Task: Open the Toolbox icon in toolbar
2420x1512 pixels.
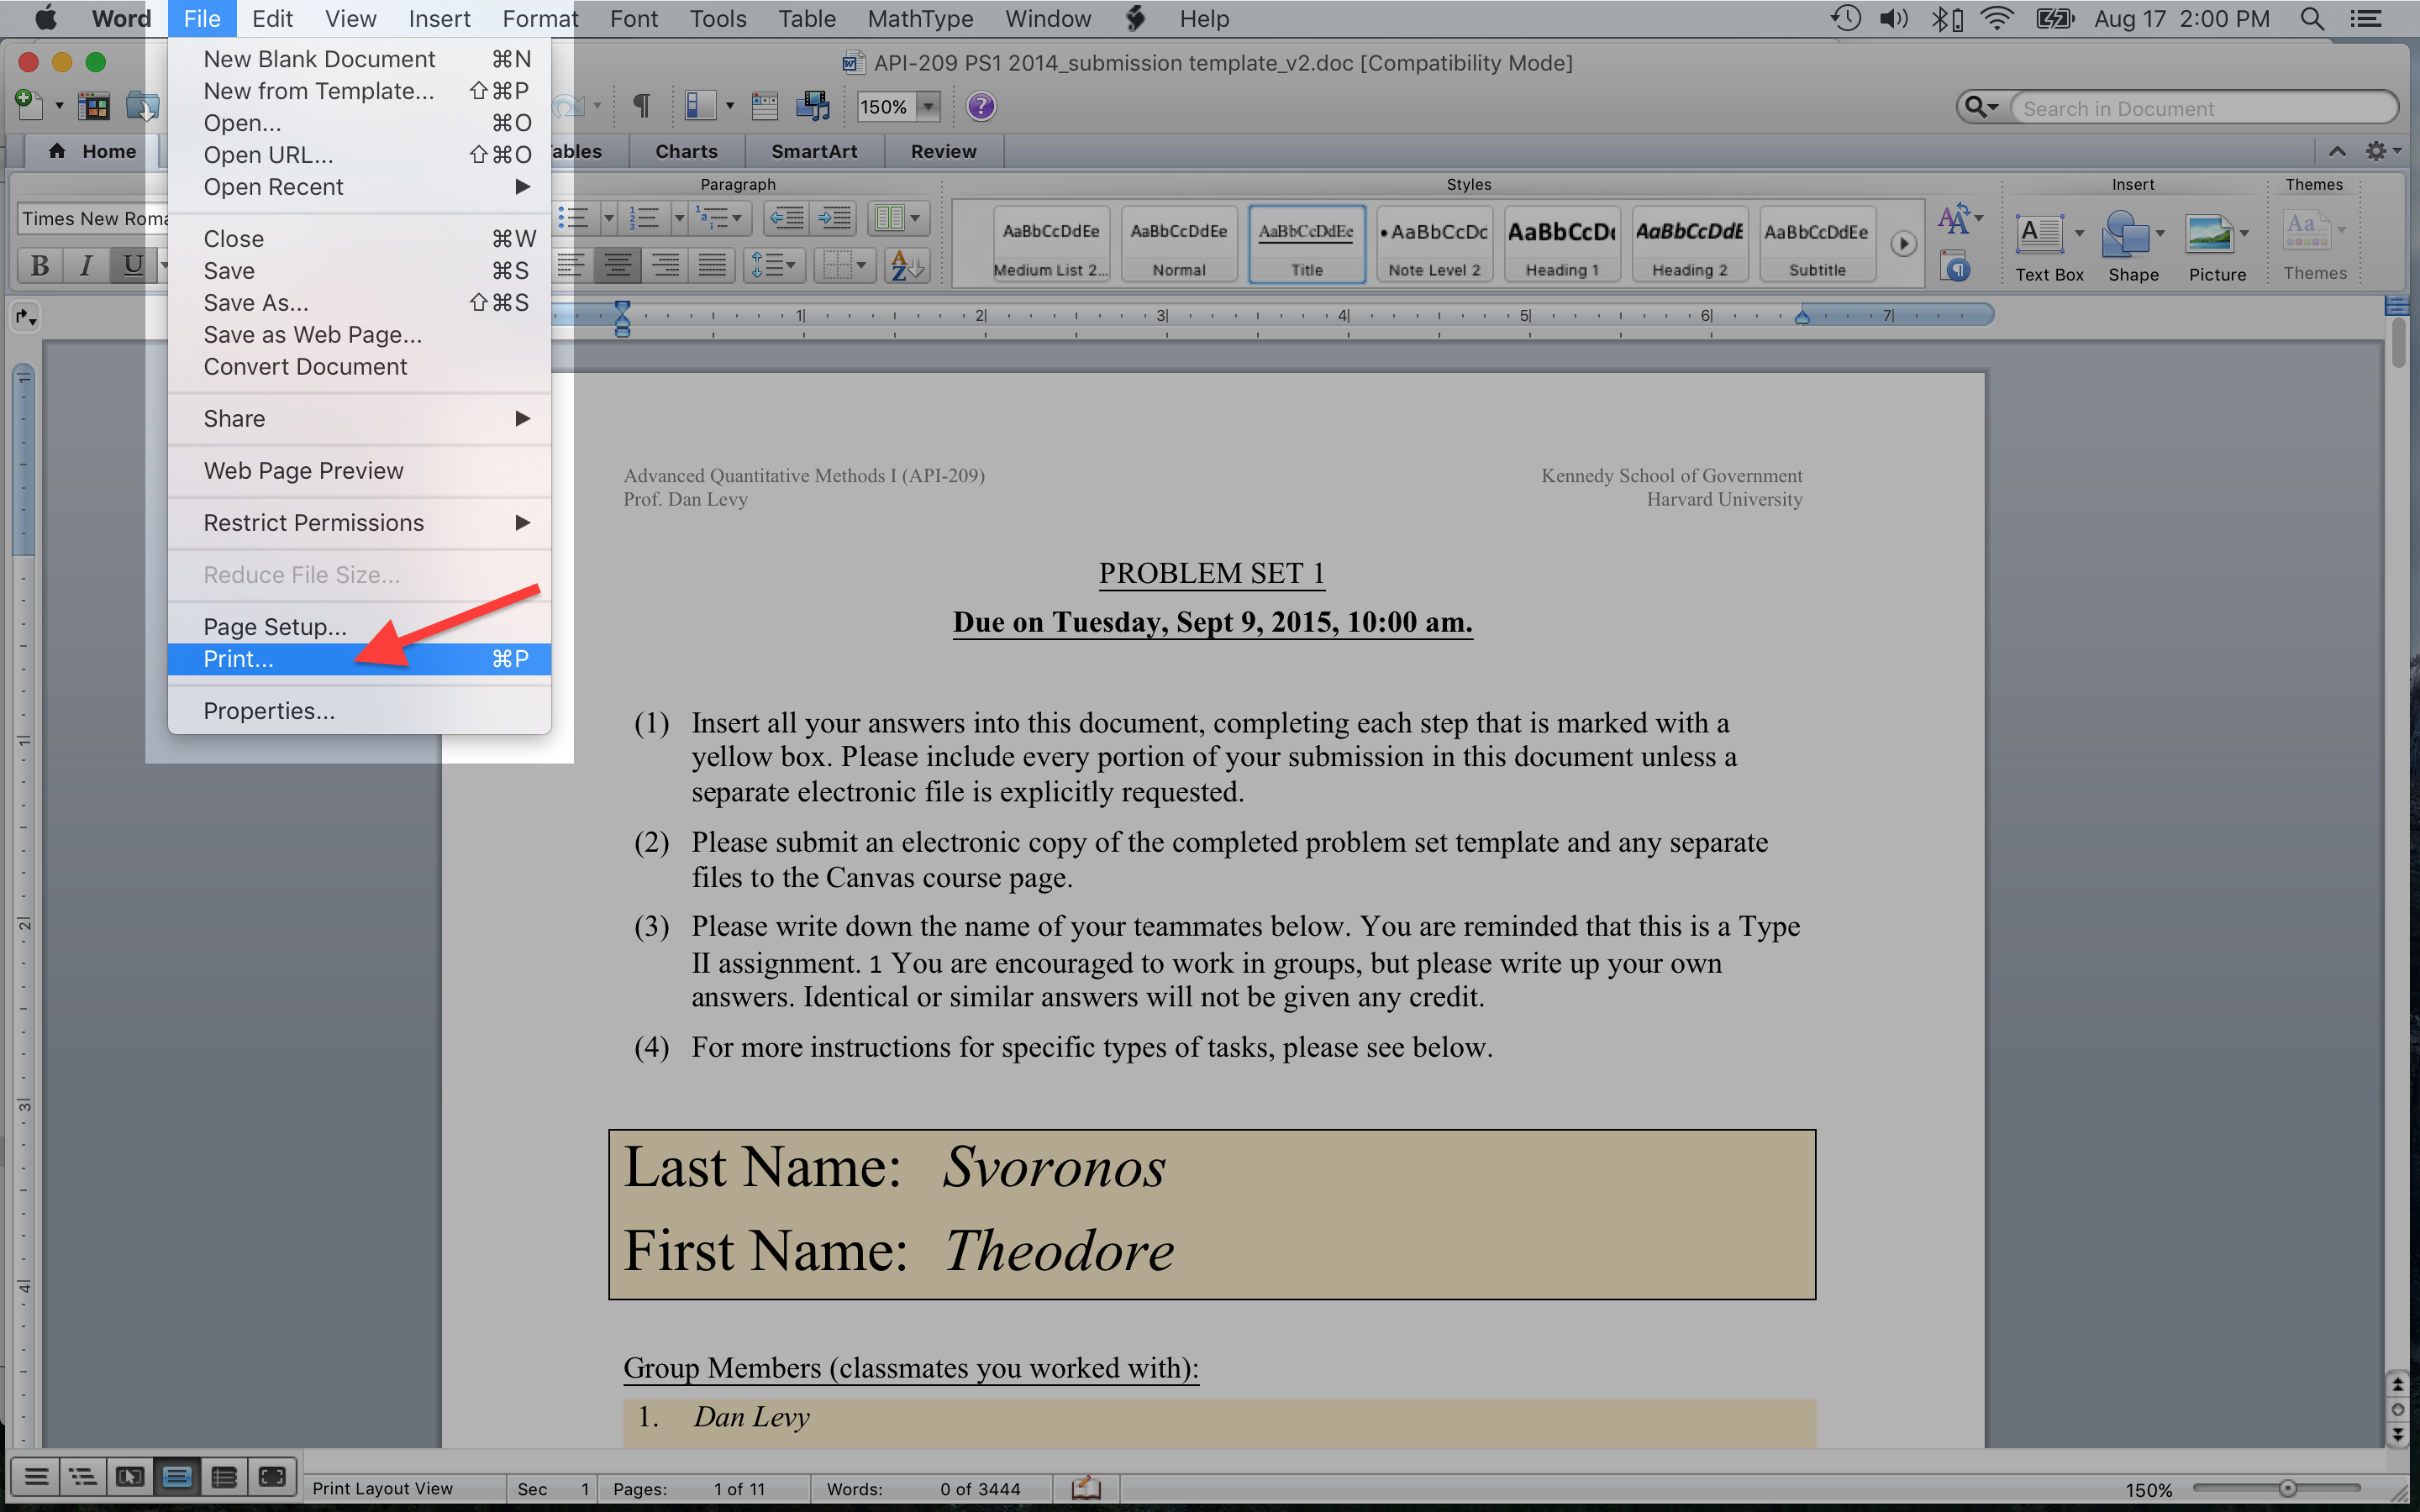Action: coord(765,105)
